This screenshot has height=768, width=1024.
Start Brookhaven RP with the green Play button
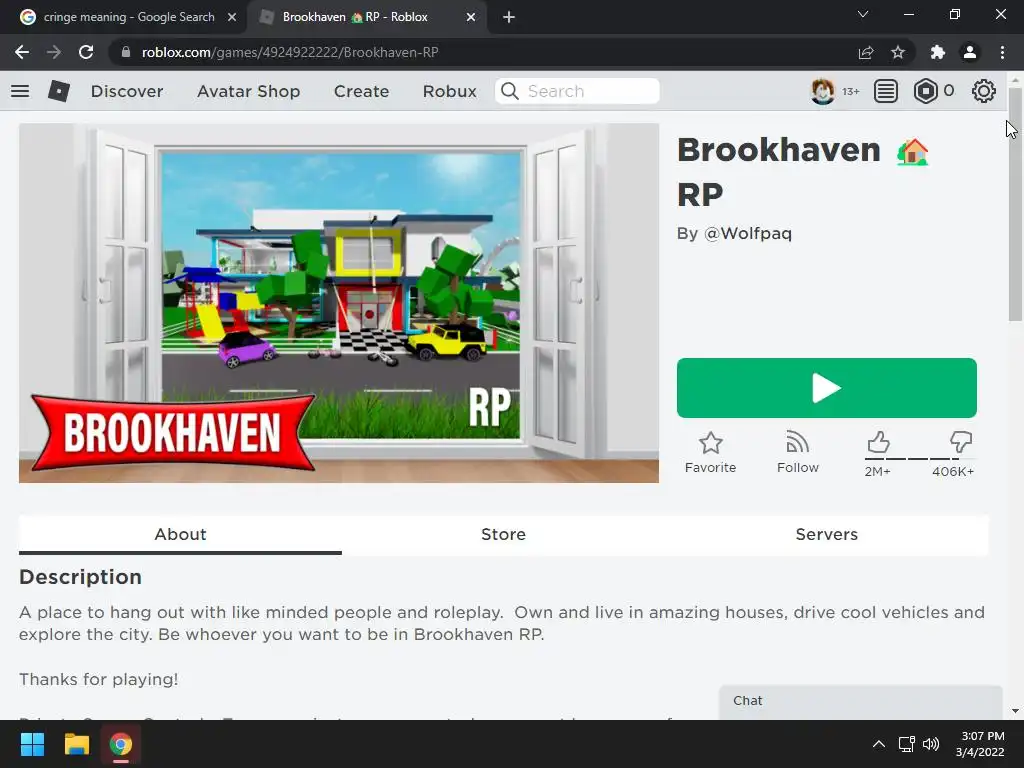click(x=827, y=388)
